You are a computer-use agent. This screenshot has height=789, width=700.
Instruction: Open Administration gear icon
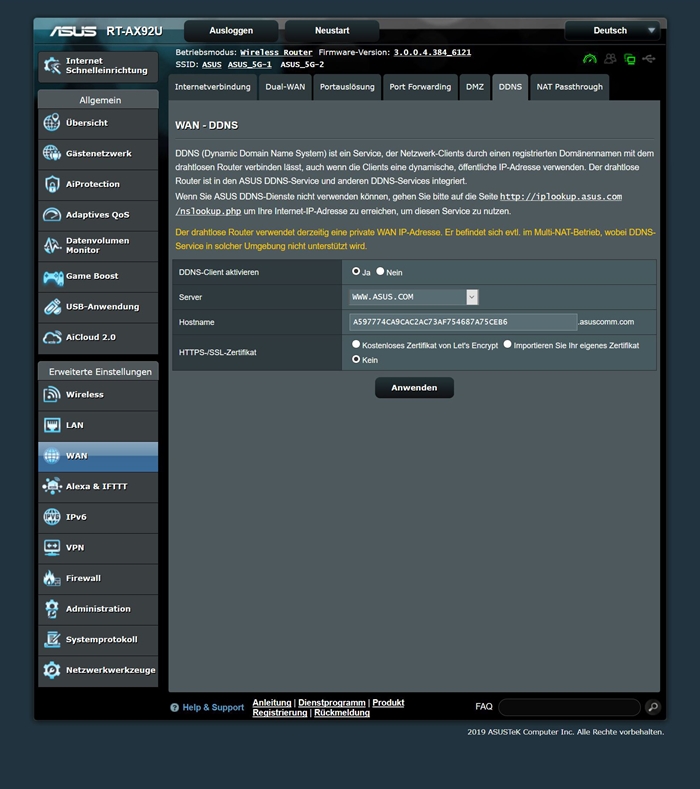coord(52,609)
